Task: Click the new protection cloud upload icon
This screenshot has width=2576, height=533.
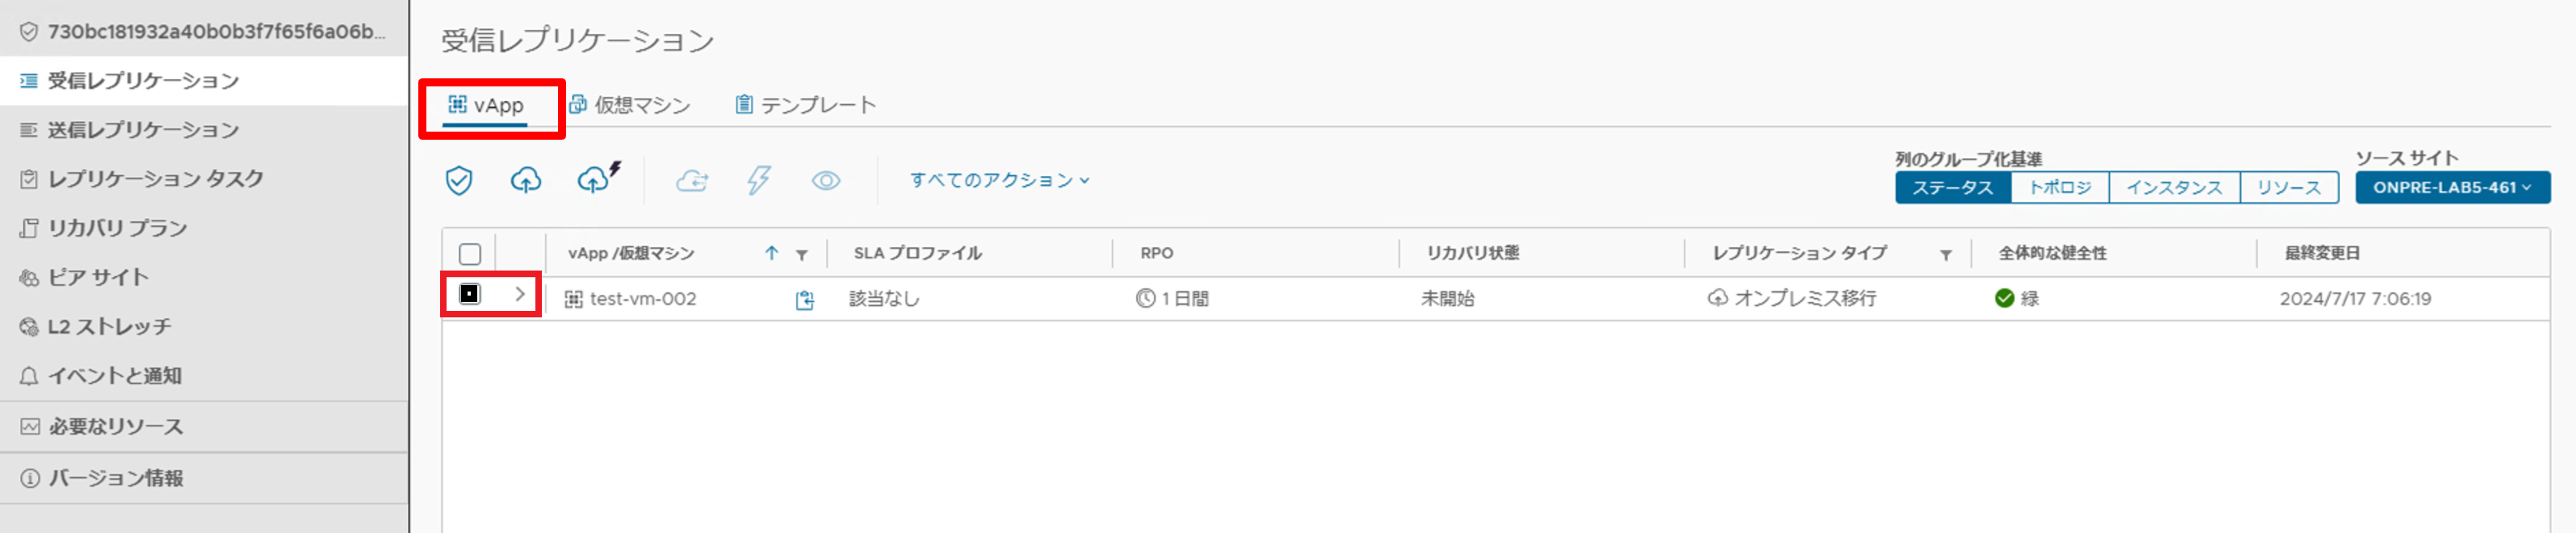Action: click(527, 180)
